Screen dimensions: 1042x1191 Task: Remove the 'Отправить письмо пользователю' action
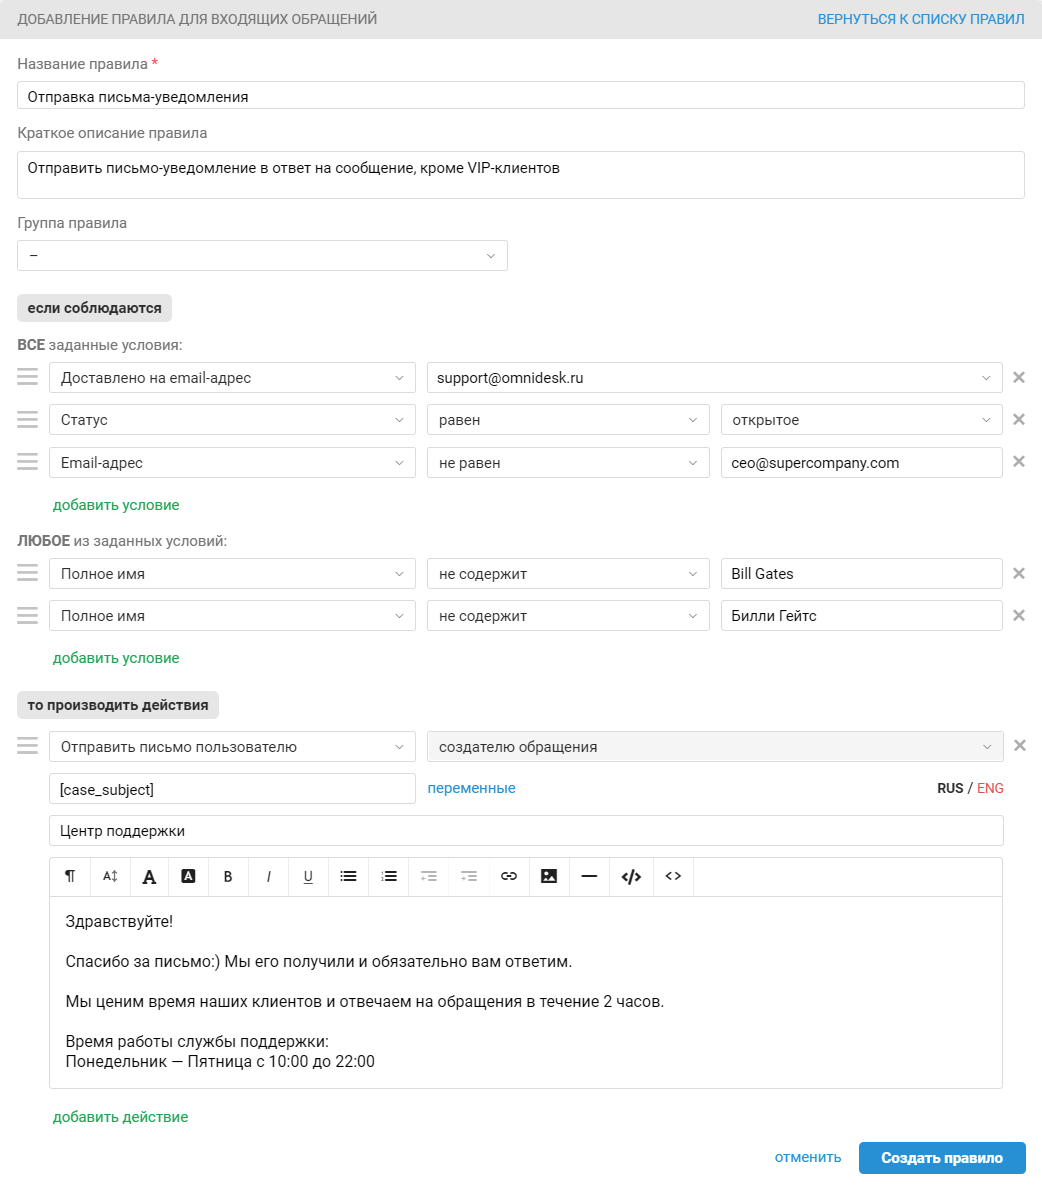coord(1020,746)
